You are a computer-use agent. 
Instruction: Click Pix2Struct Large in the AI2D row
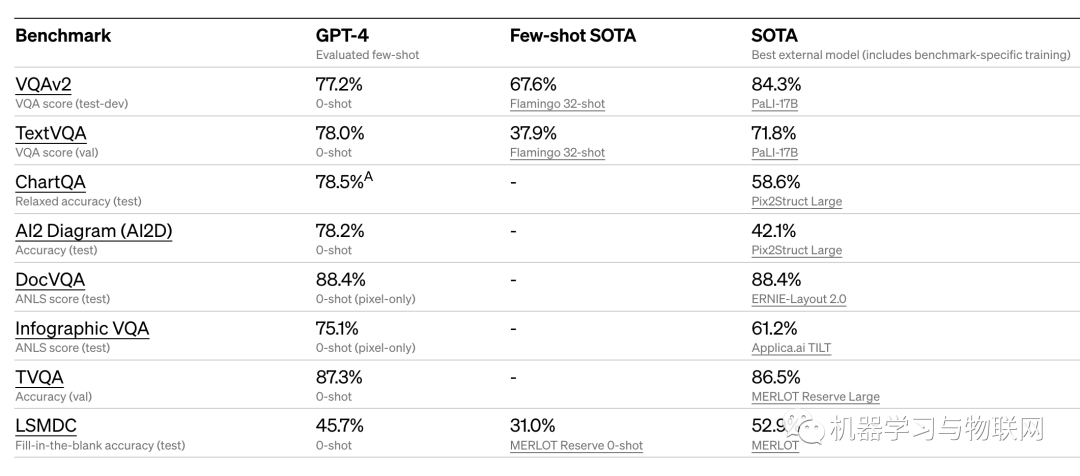(x=797, y=251)
